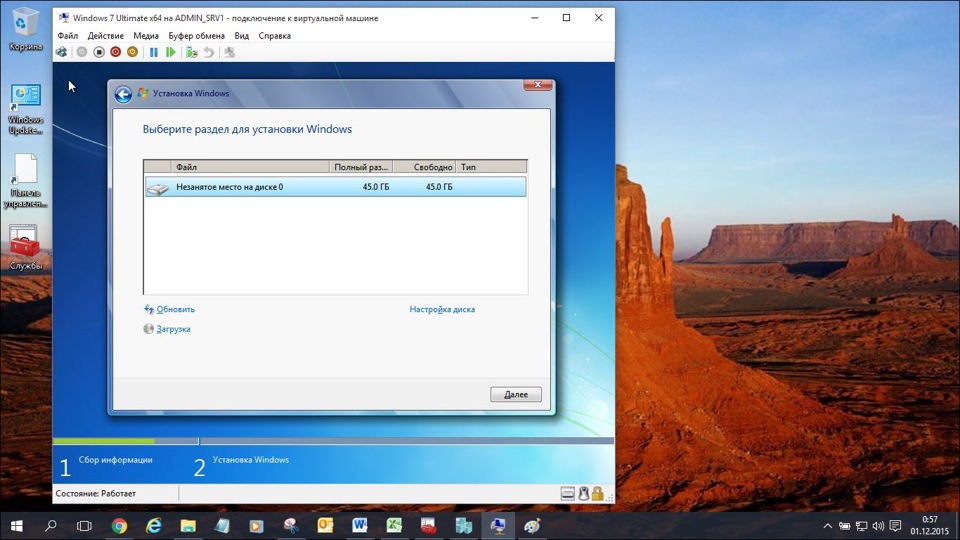Click the greyed-out Start VM toolbar icon

click(82, 53)
